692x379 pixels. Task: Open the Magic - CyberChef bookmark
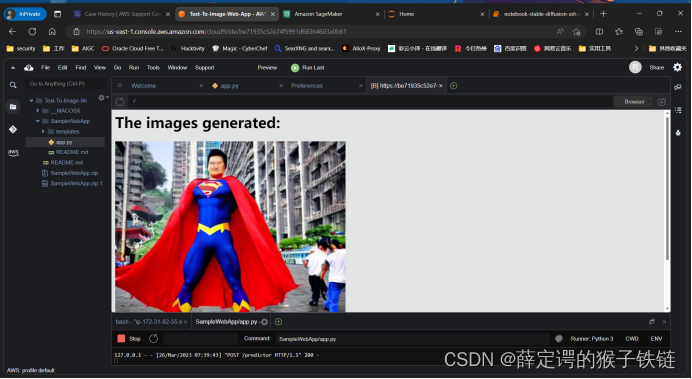pos(240,49)
